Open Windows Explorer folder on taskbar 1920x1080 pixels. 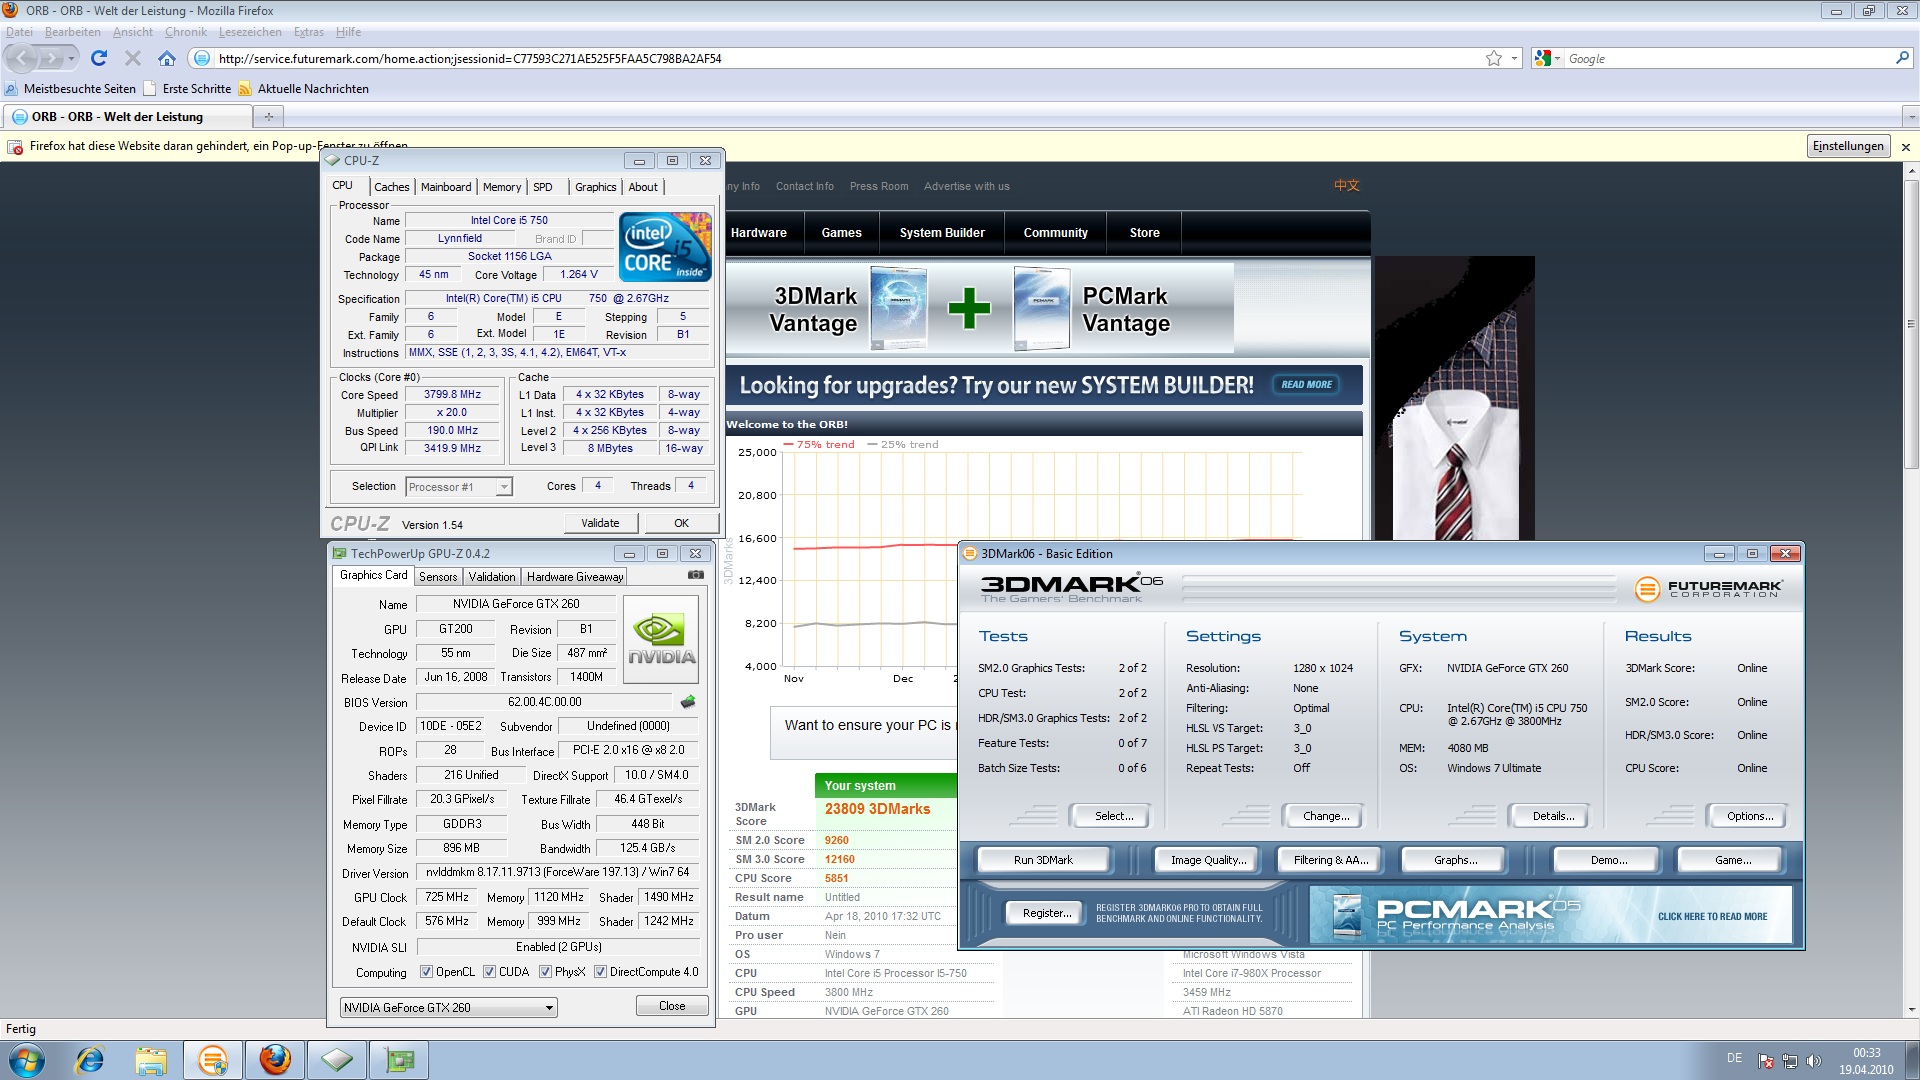point(151,1060)
